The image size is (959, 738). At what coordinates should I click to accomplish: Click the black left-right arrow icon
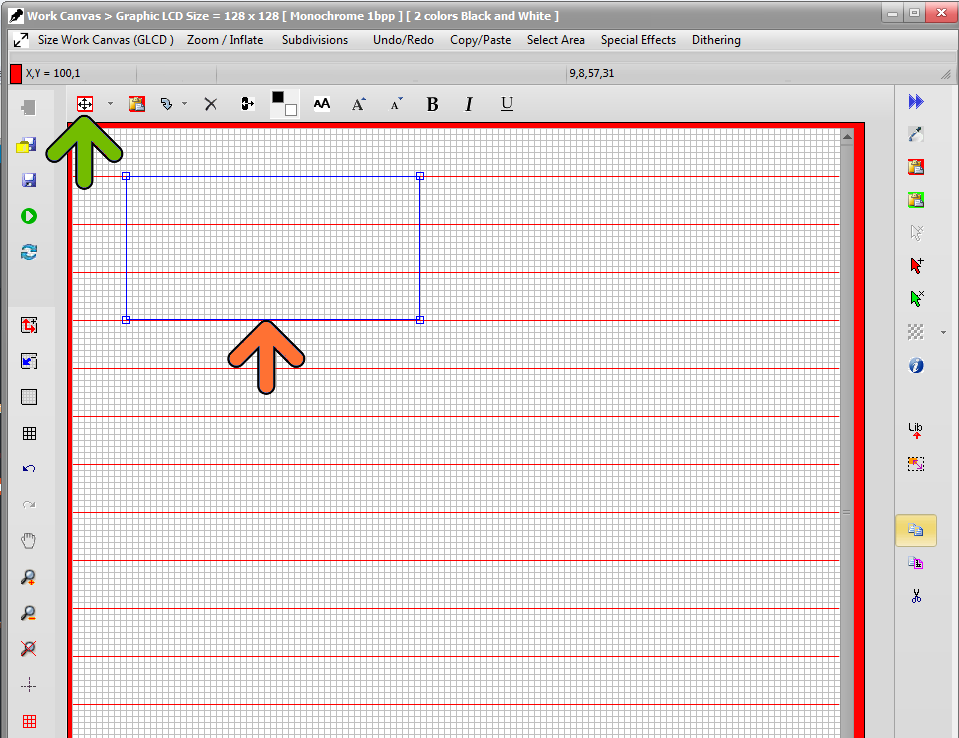[247, 104]
